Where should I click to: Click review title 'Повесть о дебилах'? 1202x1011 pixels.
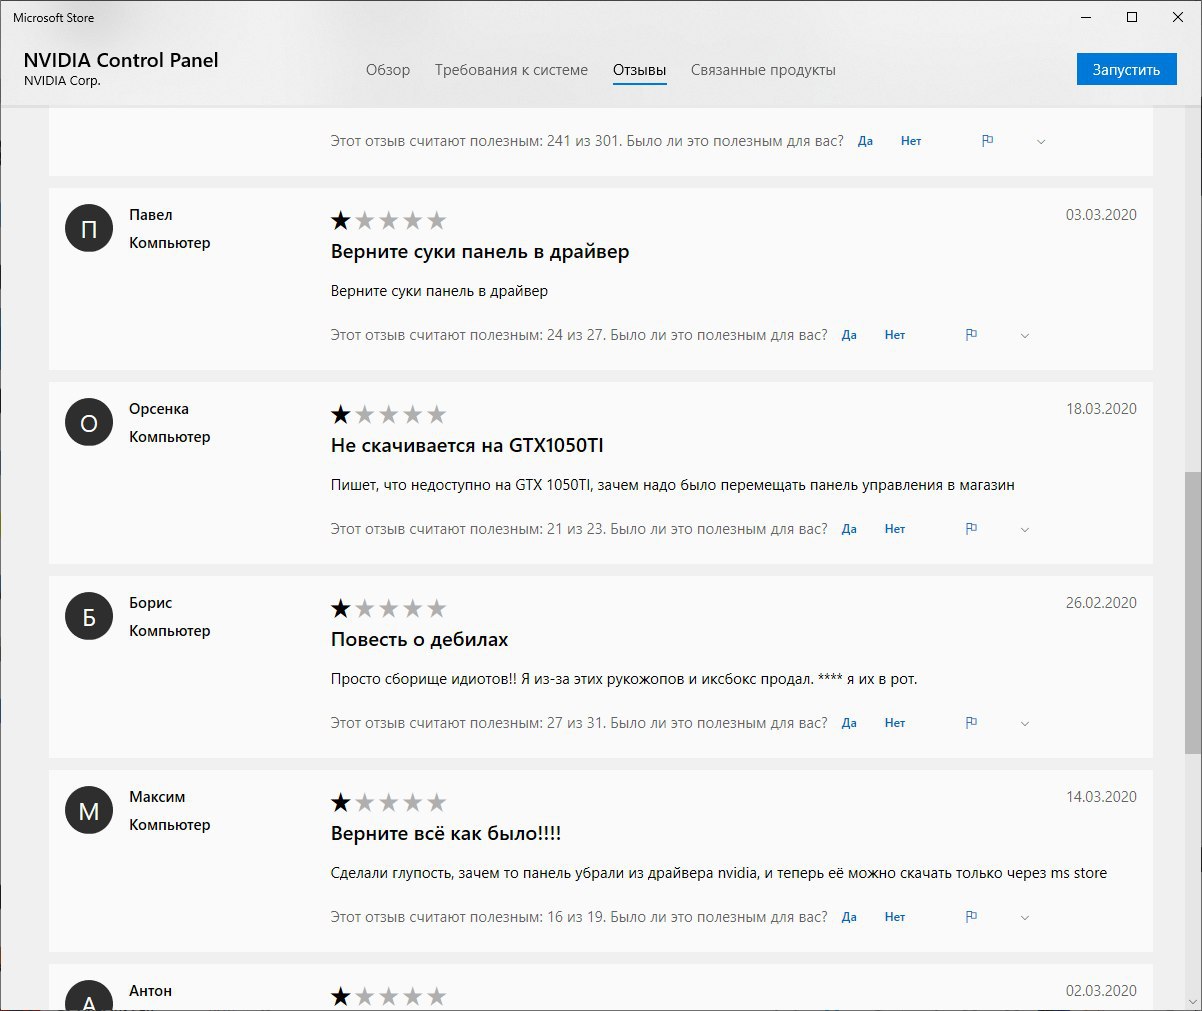pyautogui.click(x=420, y=640)
